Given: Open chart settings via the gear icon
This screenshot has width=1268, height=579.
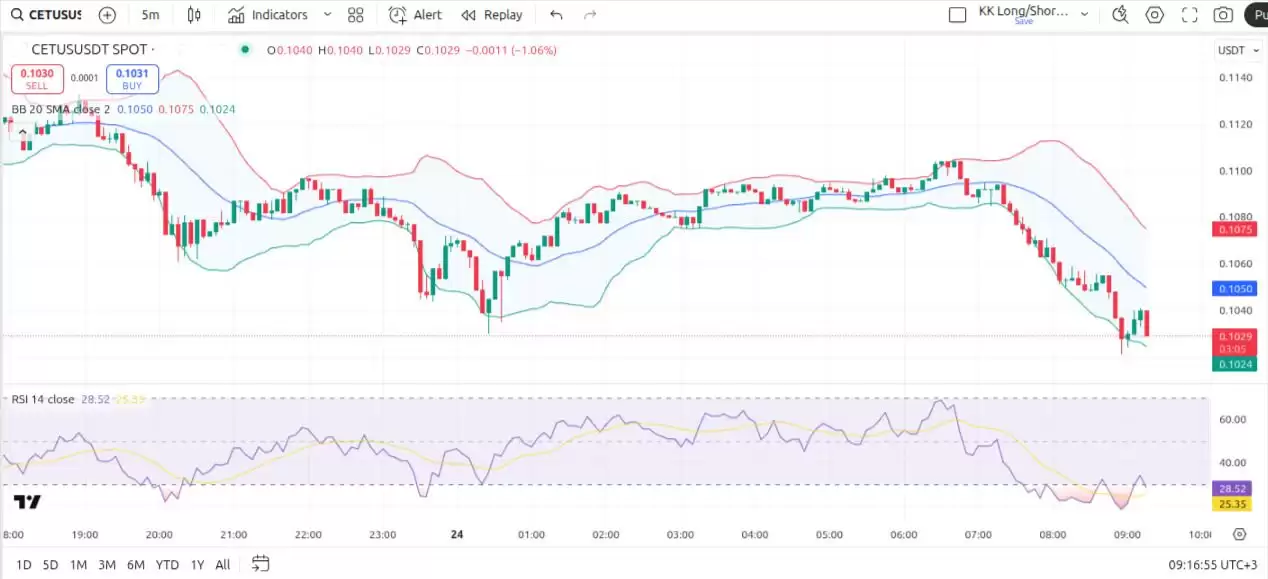Looking at the screenshot, I should pyautogui.click(x=1153, y=15).
